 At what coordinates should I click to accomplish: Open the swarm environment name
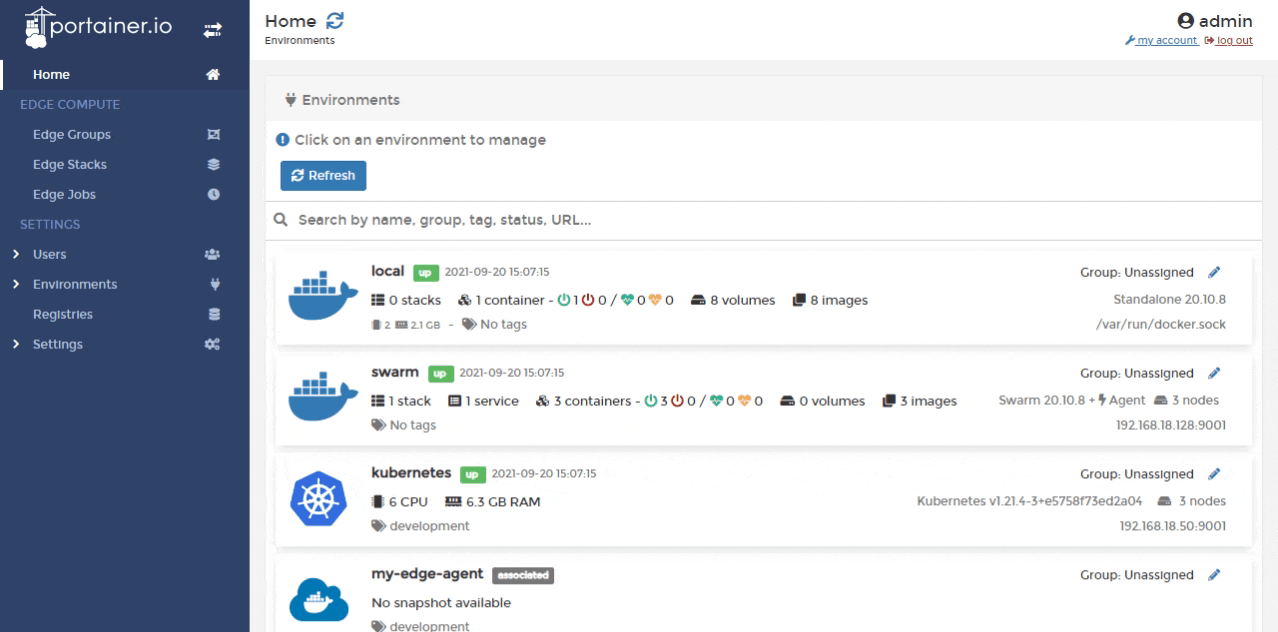point(394,372)
